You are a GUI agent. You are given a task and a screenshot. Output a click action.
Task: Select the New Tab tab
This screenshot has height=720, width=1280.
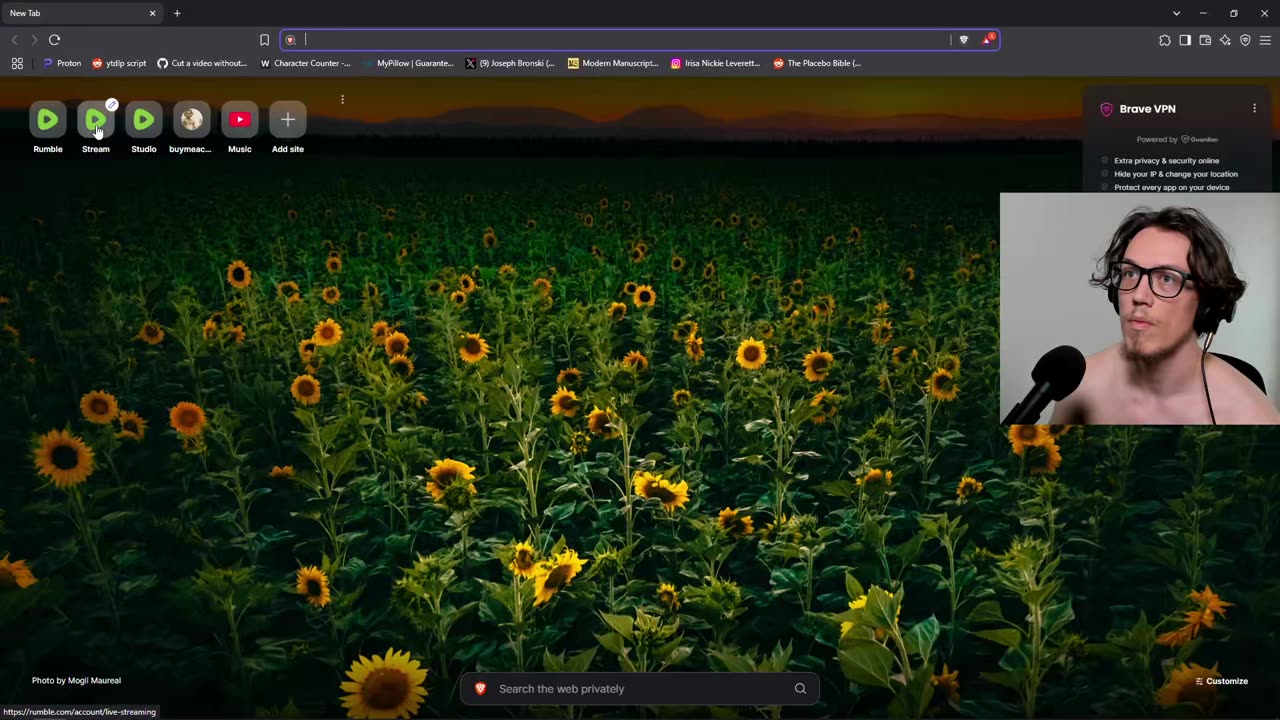click(x=80, y=13)
